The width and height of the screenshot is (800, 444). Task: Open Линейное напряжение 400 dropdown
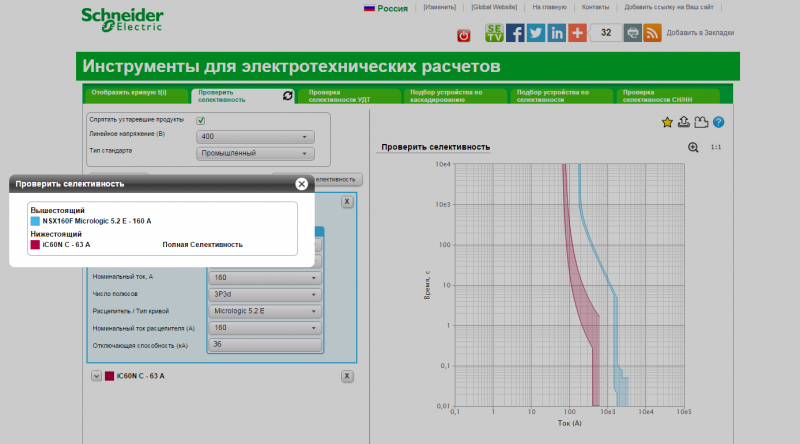tap(255, 137)
